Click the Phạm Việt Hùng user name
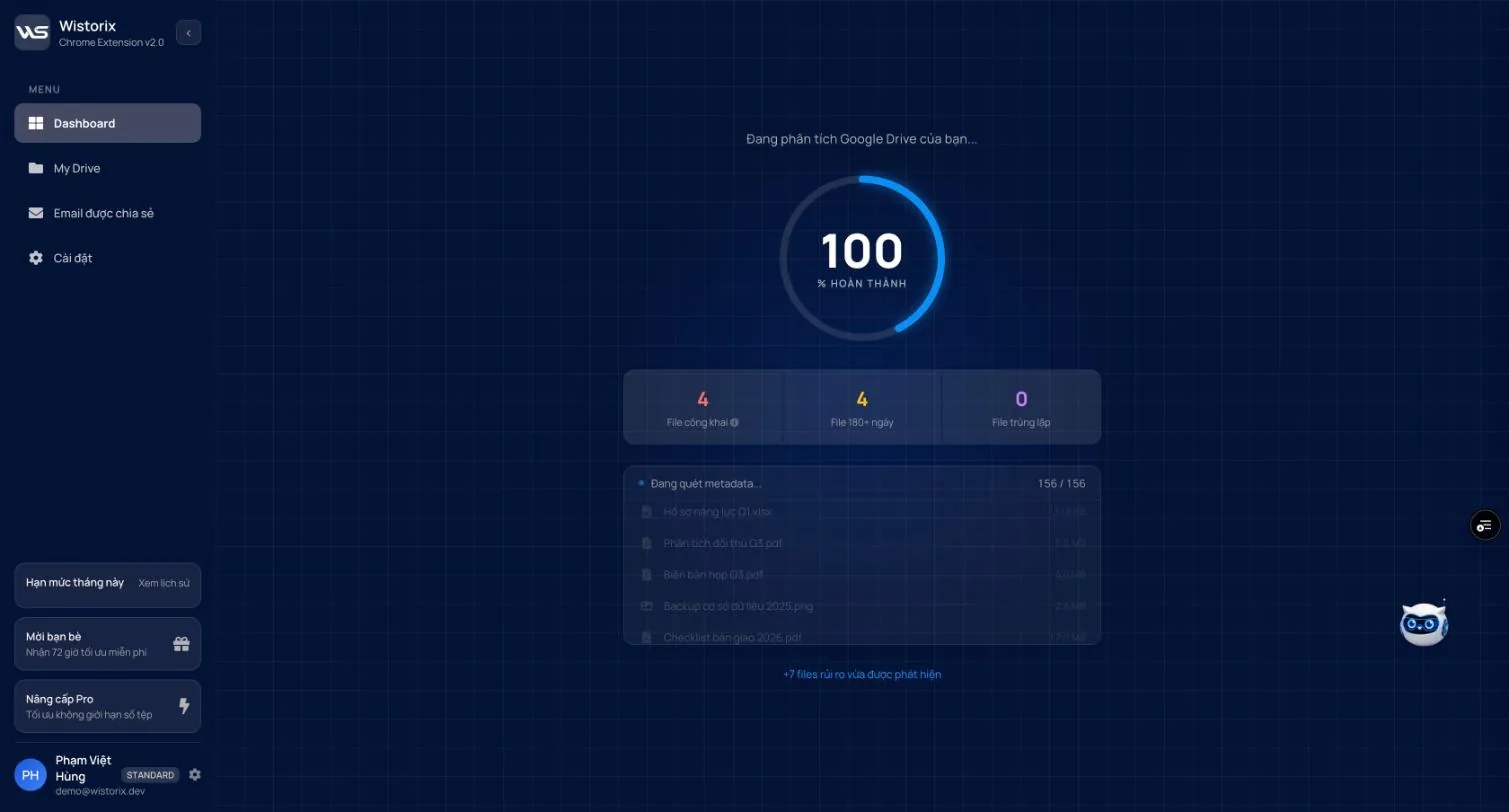The image size is (1509, 812). pos(85,768)
